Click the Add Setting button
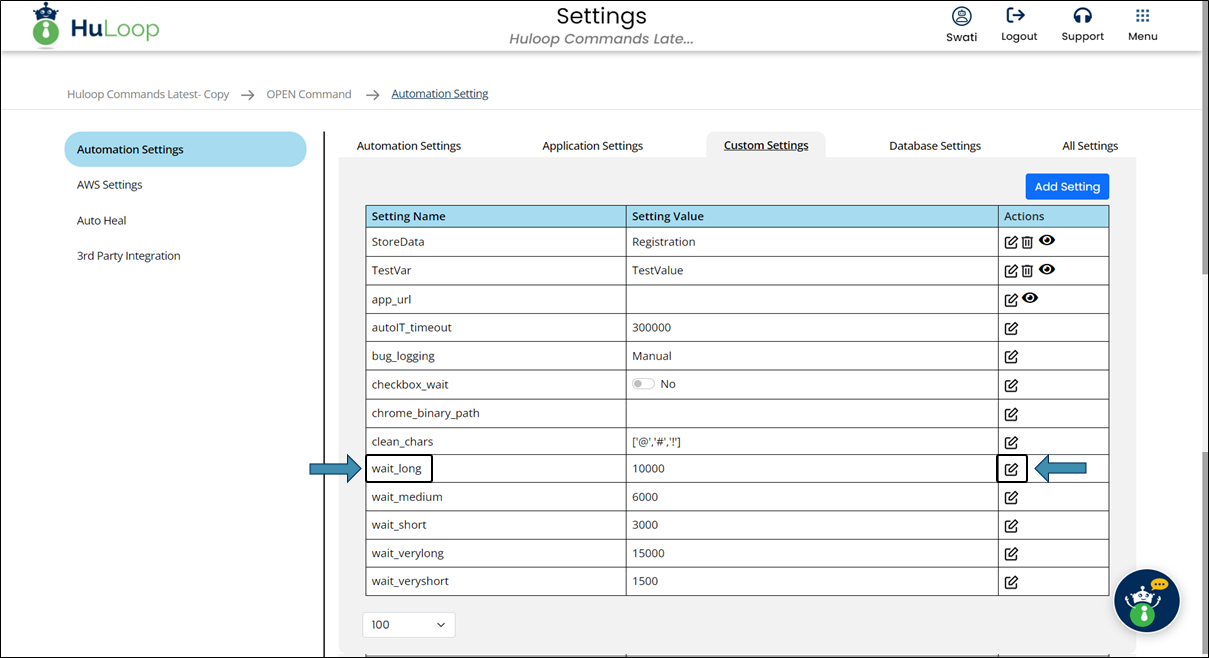Viewport: 1209px width, 658px height. tap(1067, 186)
